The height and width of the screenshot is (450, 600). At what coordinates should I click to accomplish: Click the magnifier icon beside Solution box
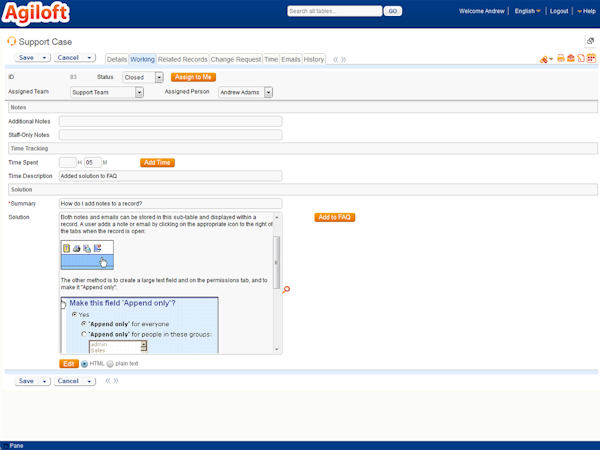tap(287, 289)
